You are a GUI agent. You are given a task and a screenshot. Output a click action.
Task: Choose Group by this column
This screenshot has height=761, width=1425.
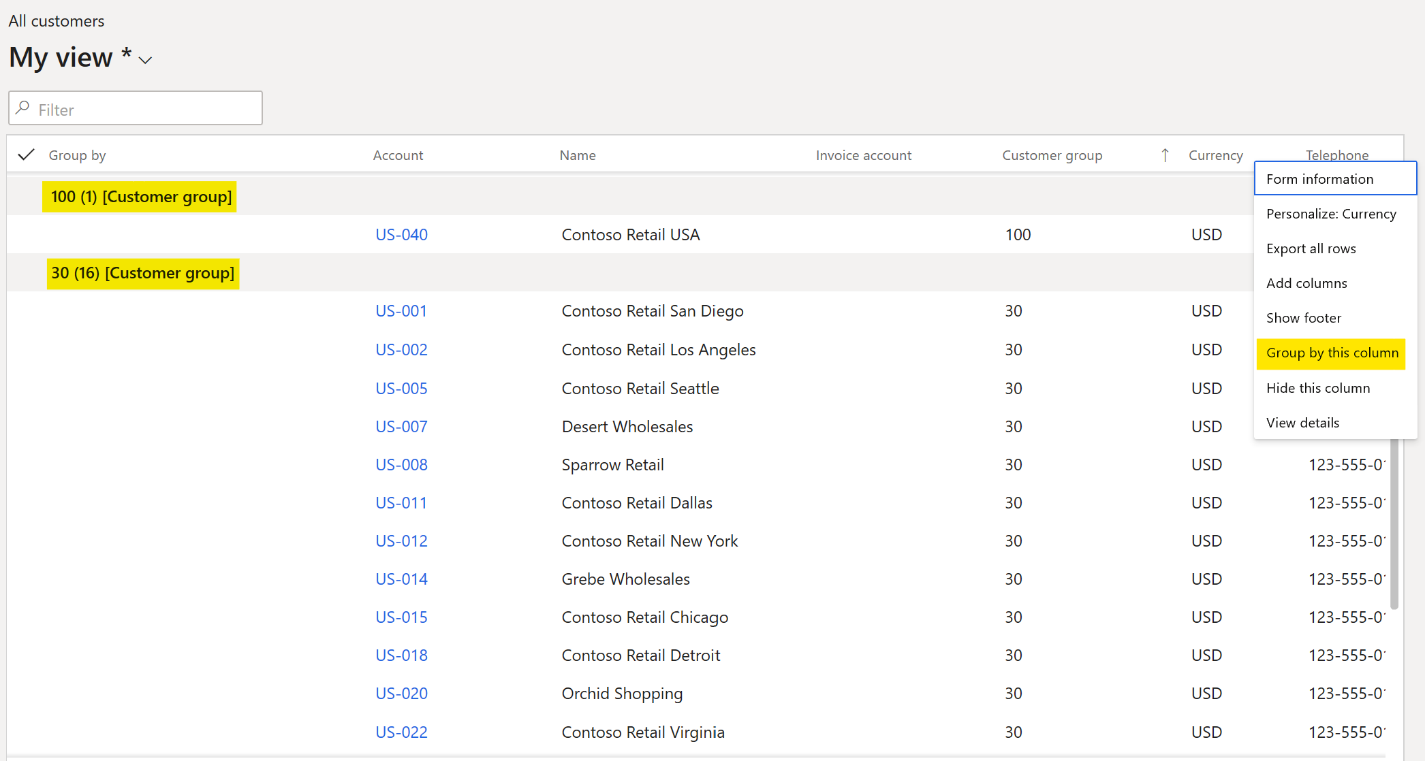[1335, 353]
